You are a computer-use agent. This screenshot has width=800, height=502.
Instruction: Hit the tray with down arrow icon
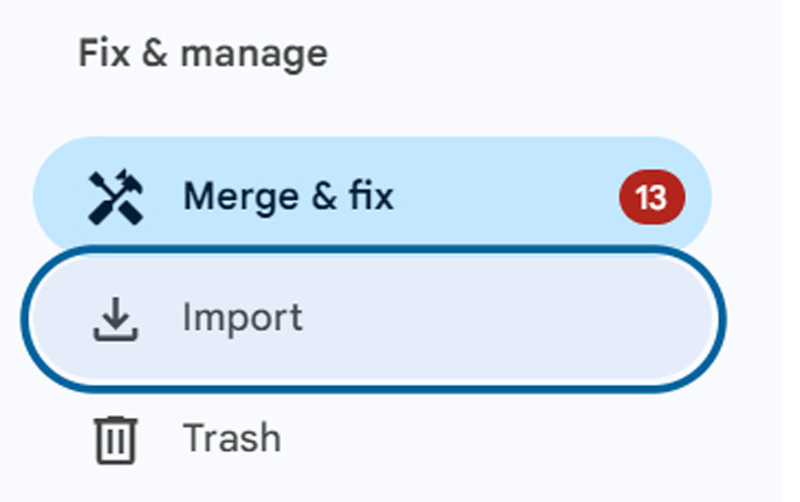click(115, 319)
